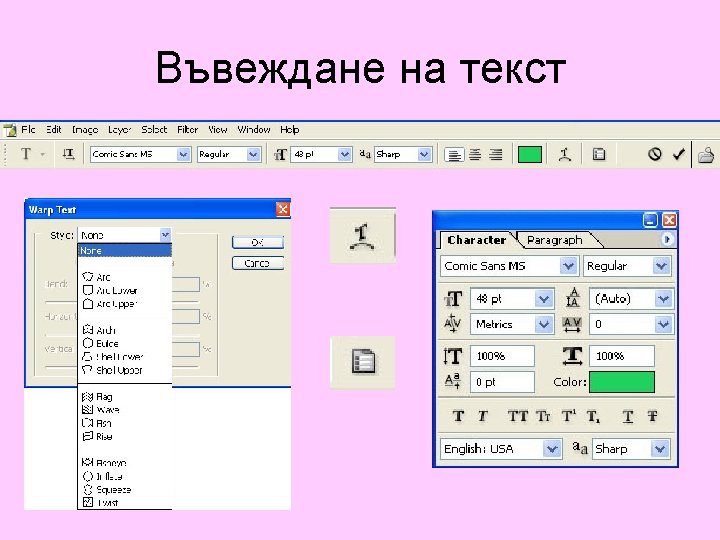Open Color swatch in Character panel

pos(622,382)
